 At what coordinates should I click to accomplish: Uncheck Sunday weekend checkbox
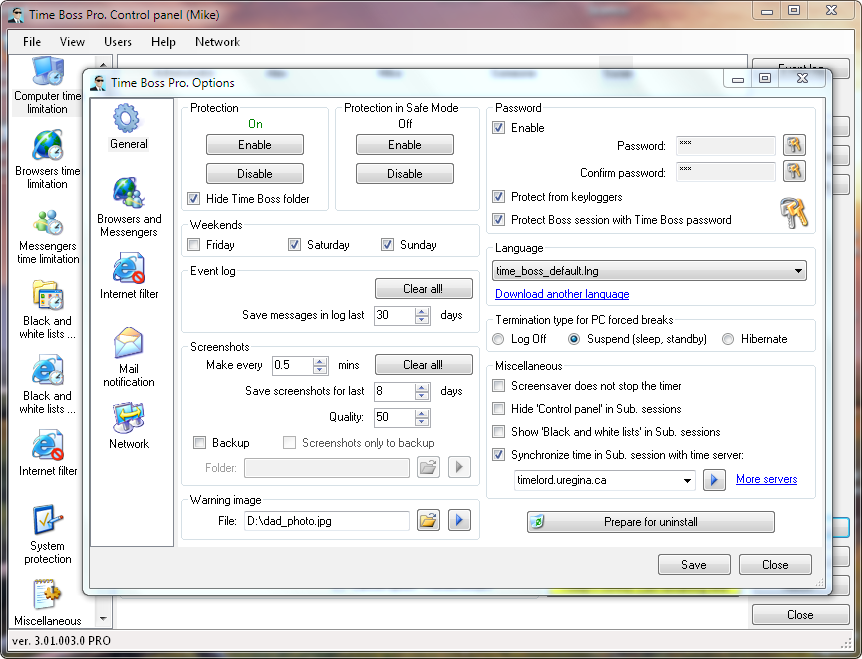pos(387,245)
